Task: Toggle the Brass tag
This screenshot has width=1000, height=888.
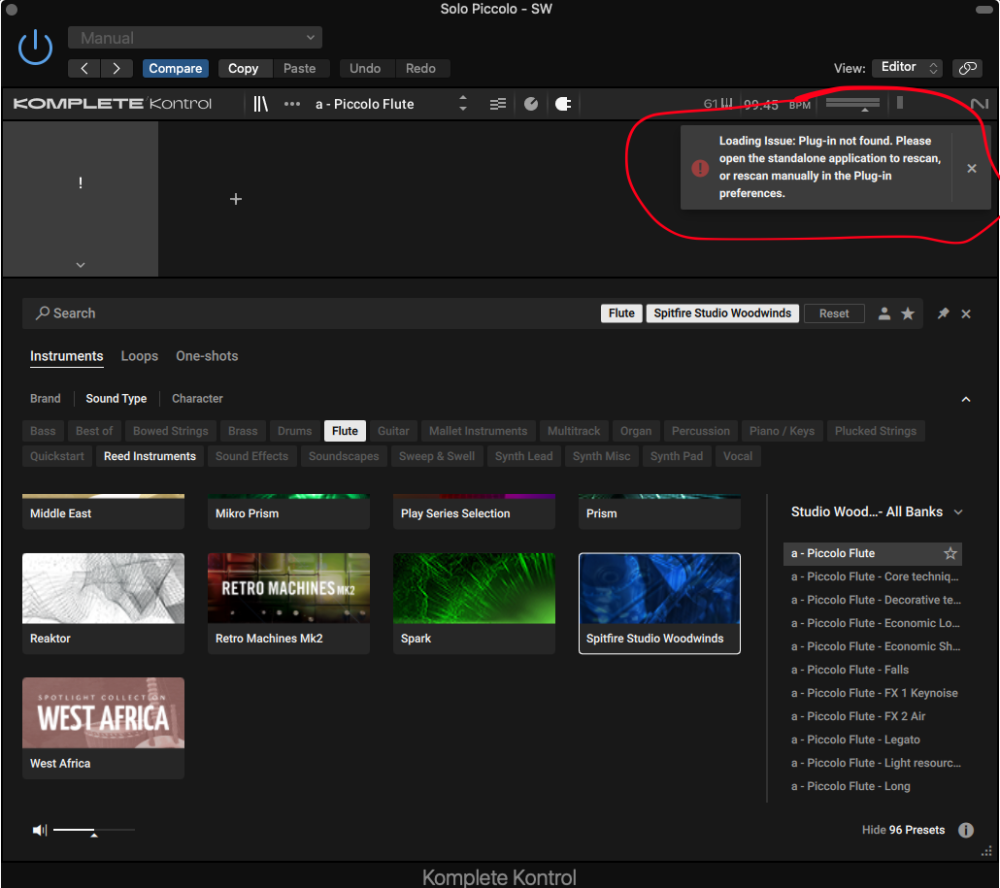Action: [243, 431]
